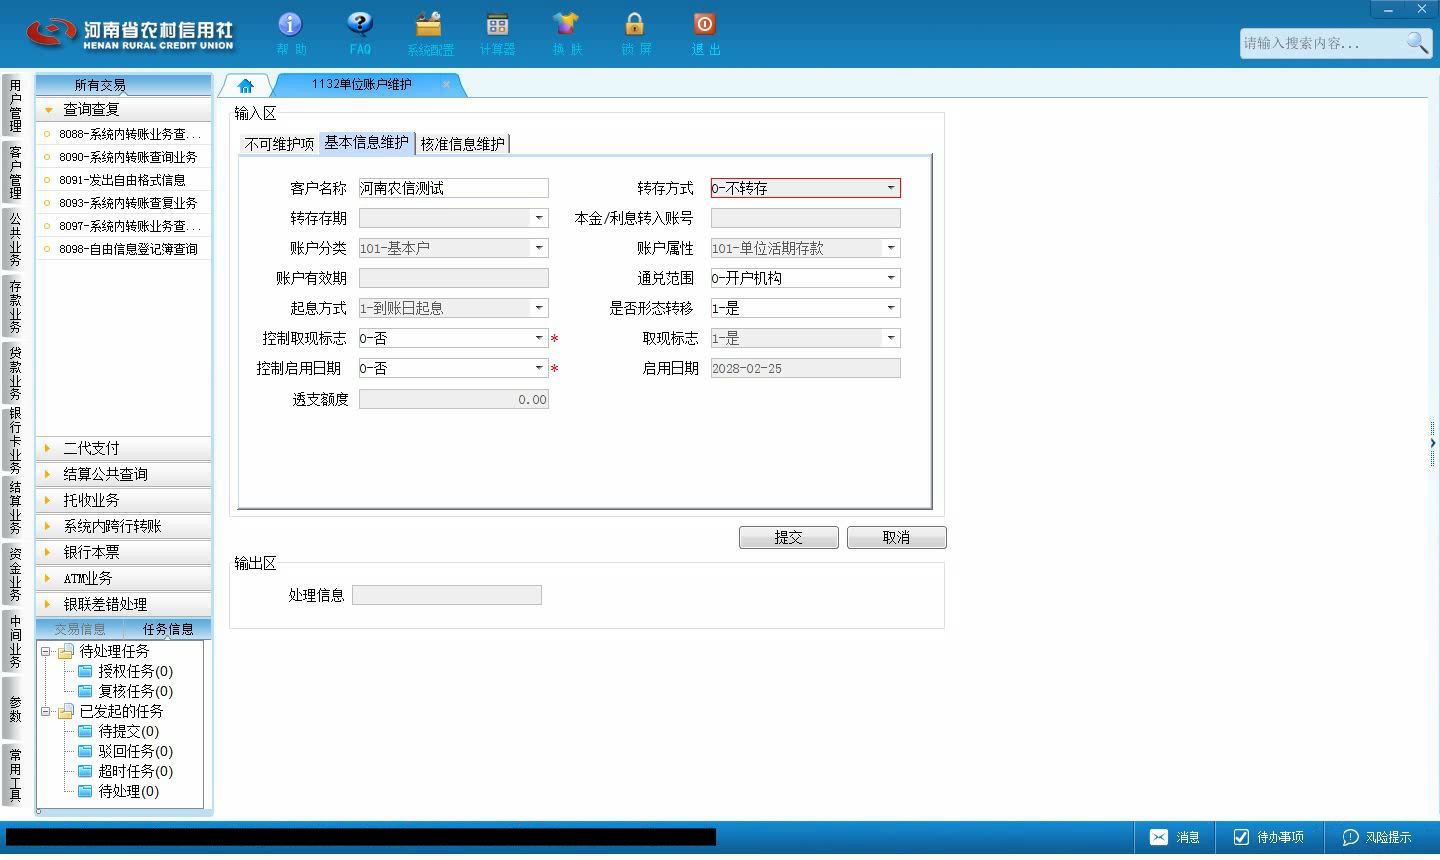Expand the 托收业务 section
This screenshot has height=860, width=1440.
(x=124, y=500)
